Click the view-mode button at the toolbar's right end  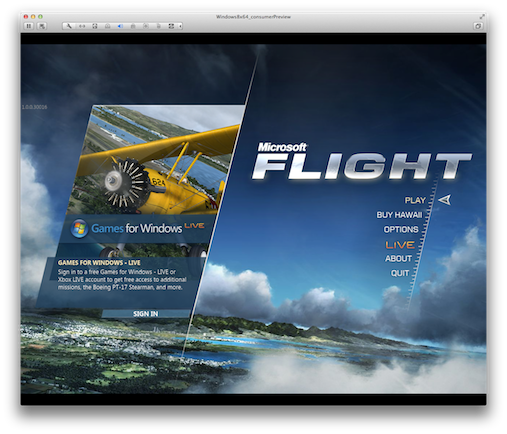478,26
